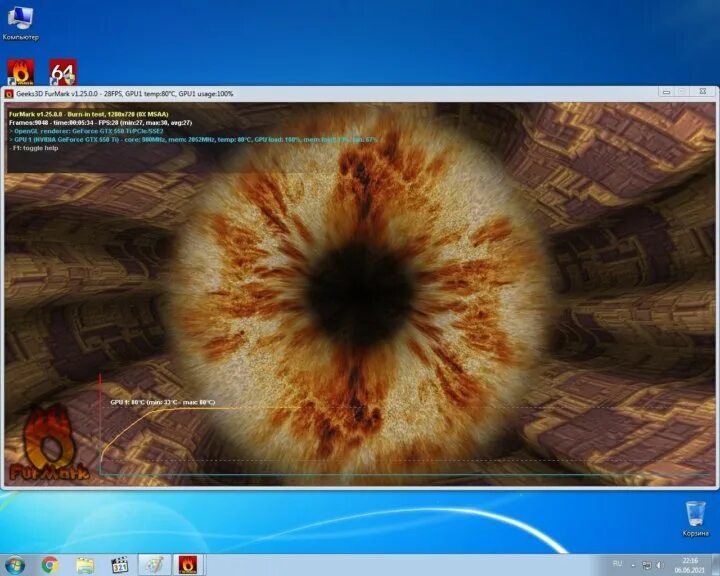Open Windows Explorer from the taskbar
Viewport: 720px width, 576px height.
(85, 565)
